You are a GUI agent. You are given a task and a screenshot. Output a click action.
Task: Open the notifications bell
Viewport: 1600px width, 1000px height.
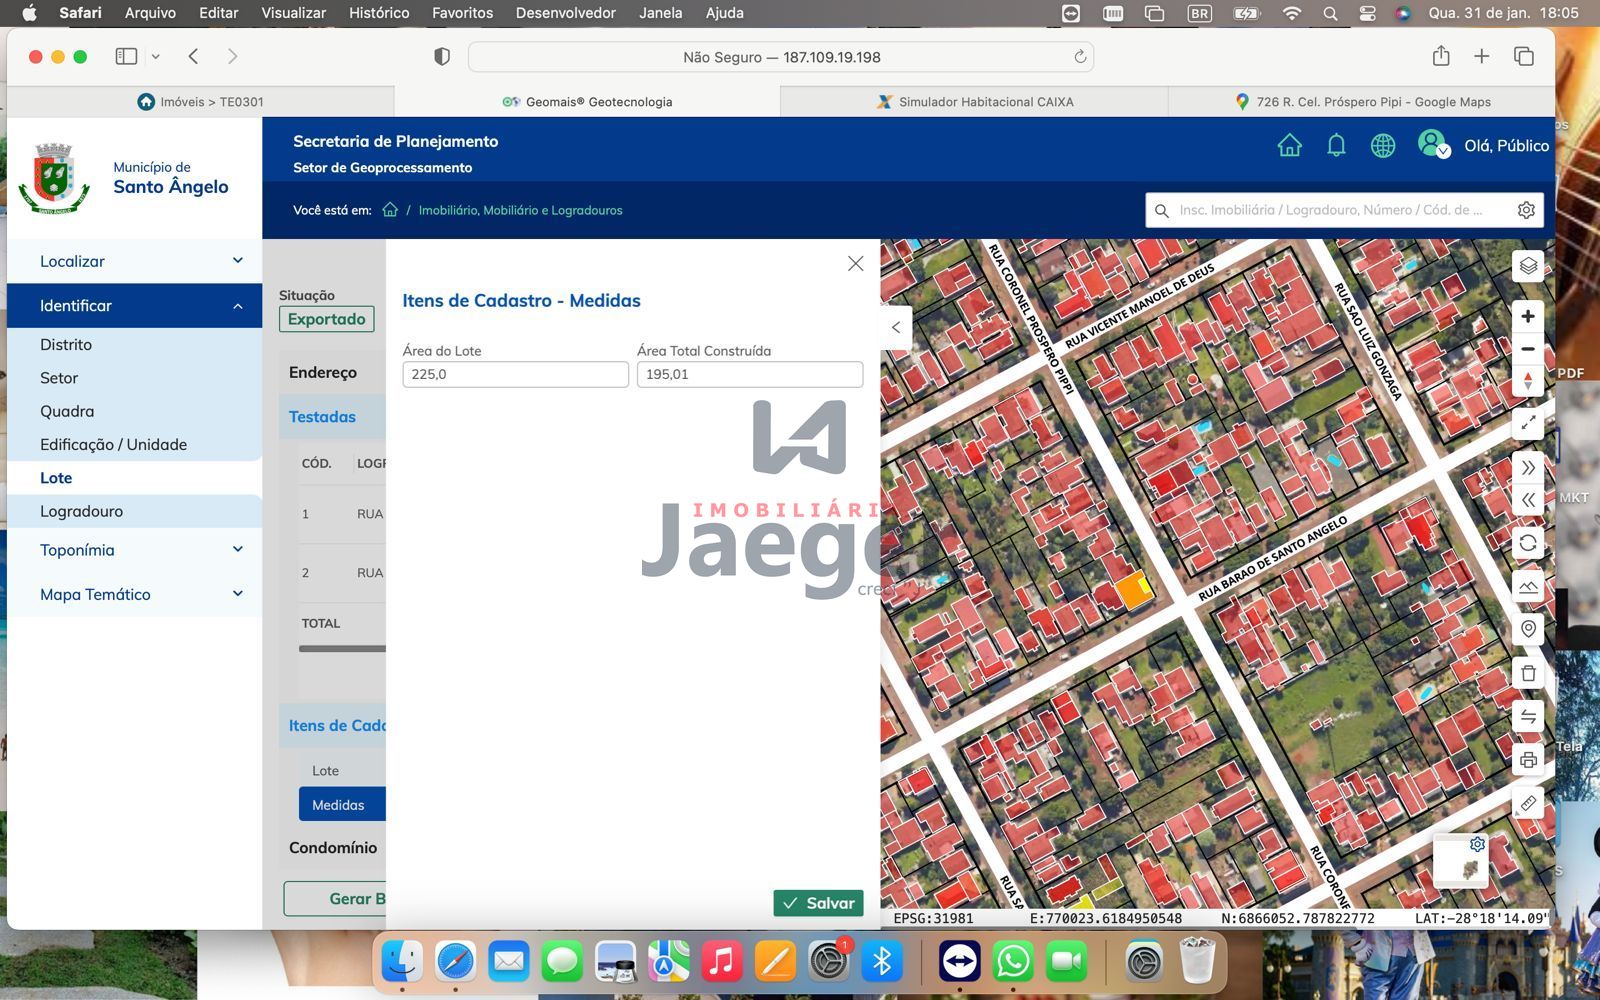tap(1336, 146)
